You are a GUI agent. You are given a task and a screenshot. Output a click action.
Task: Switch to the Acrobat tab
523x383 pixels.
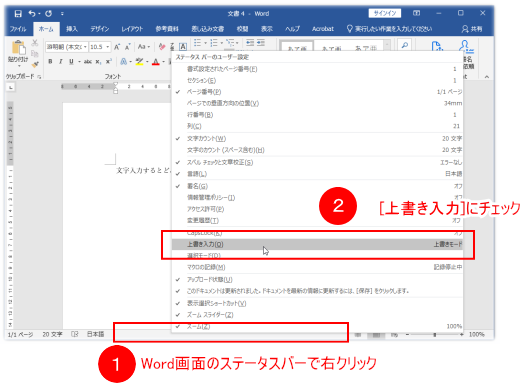click(323, 29)
